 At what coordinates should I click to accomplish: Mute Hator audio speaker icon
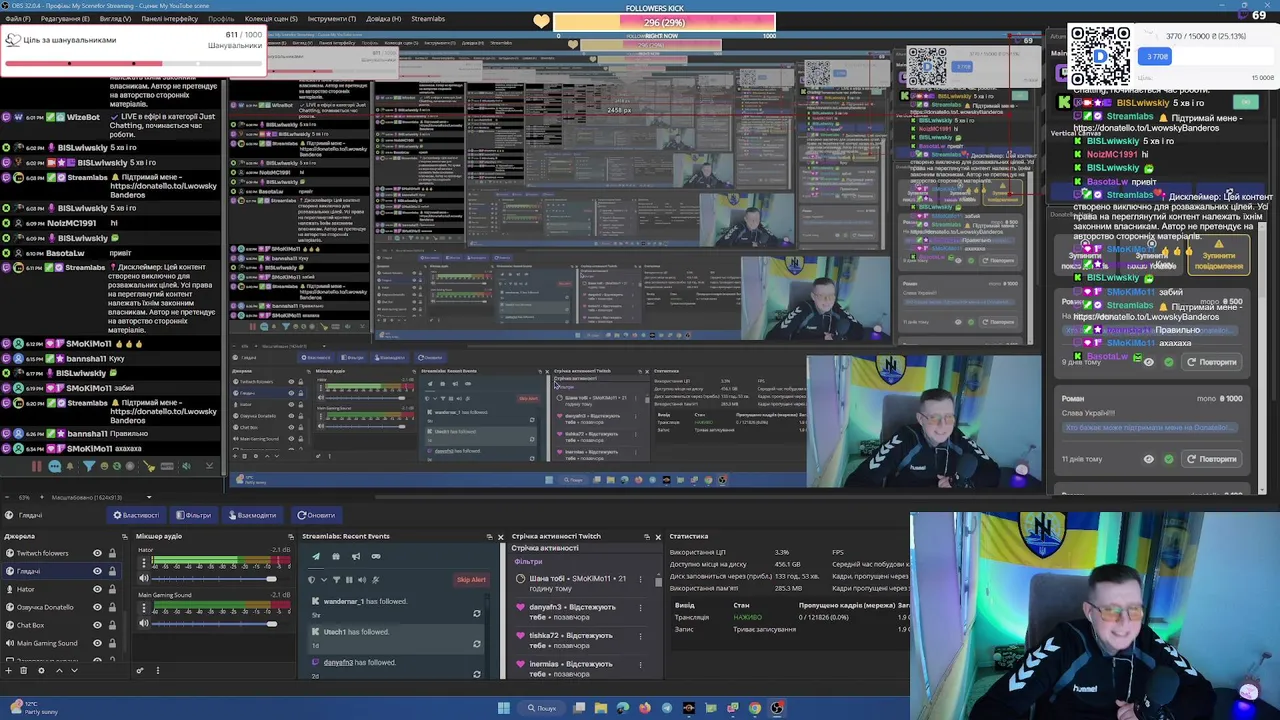click(144, 578)
